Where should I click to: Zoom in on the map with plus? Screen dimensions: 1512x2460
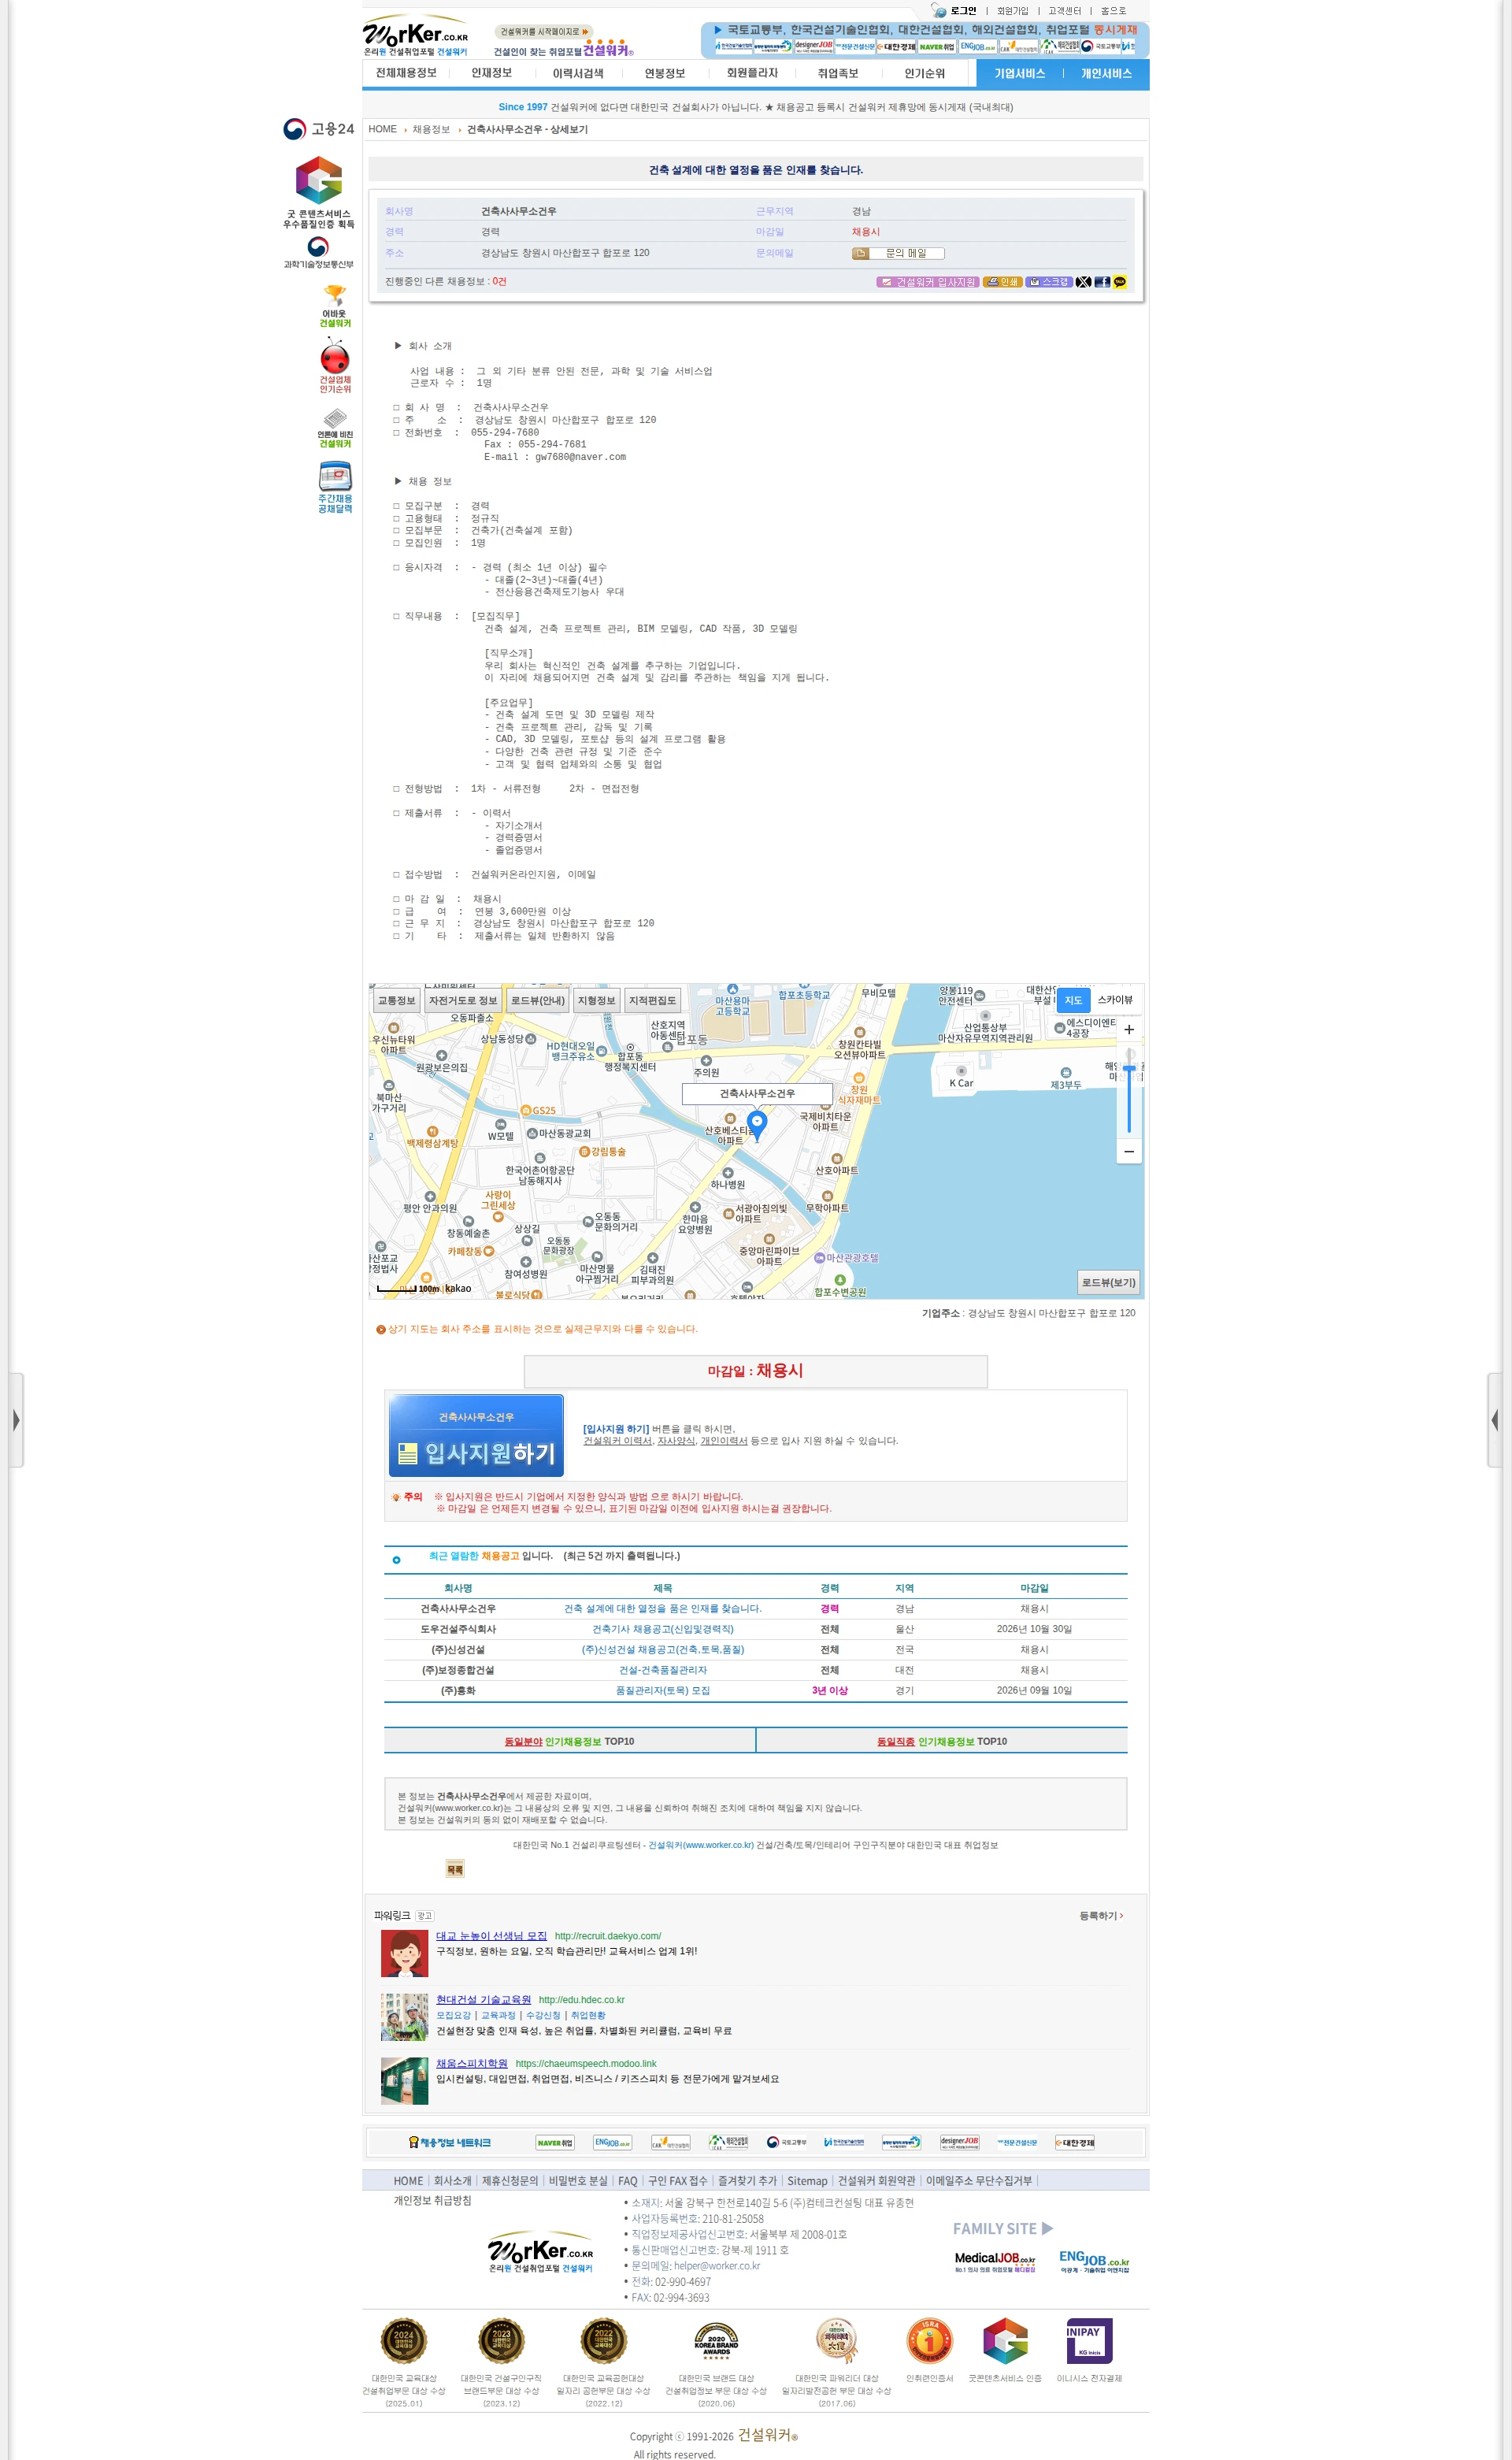click(x=1129, y=1029)
